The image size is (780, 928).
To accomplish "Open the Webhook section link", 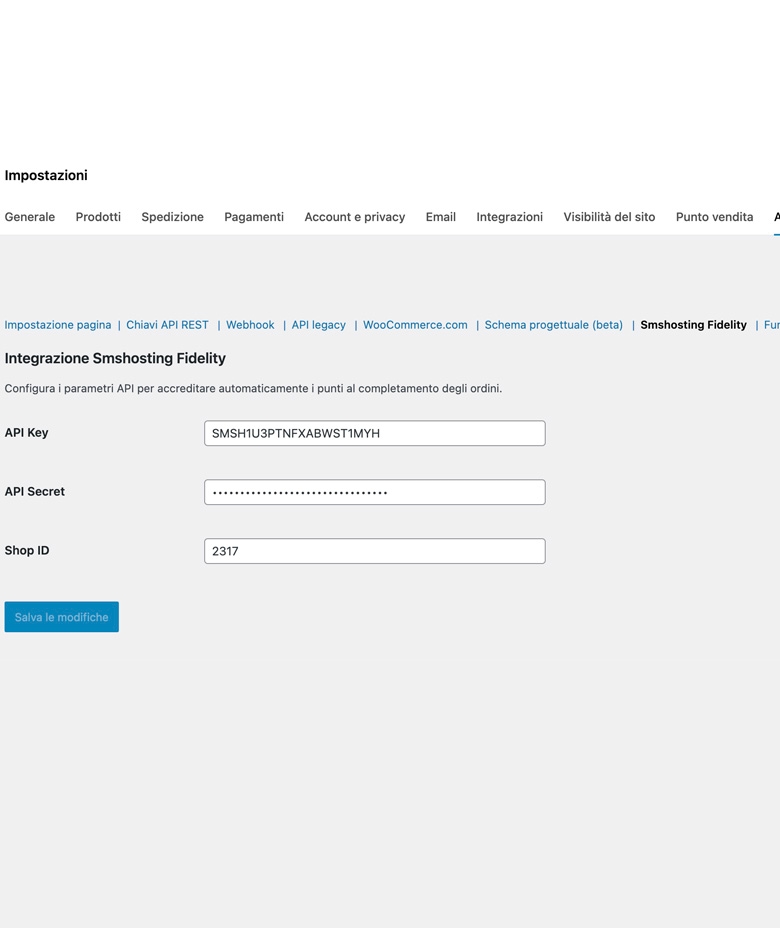I will click(x=250, y=325).
